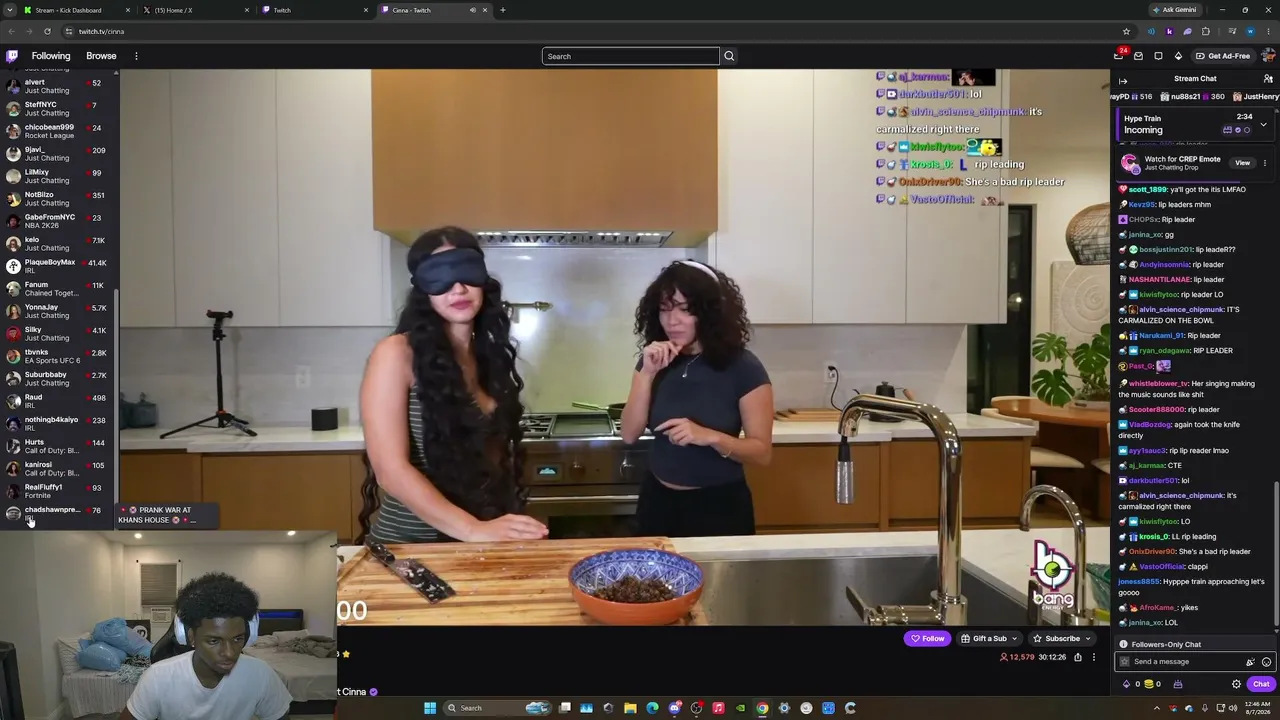Screen dimensions: 1280x720
Task: Expand the Hype Train banner chevron
Action: click(1263, 124)
